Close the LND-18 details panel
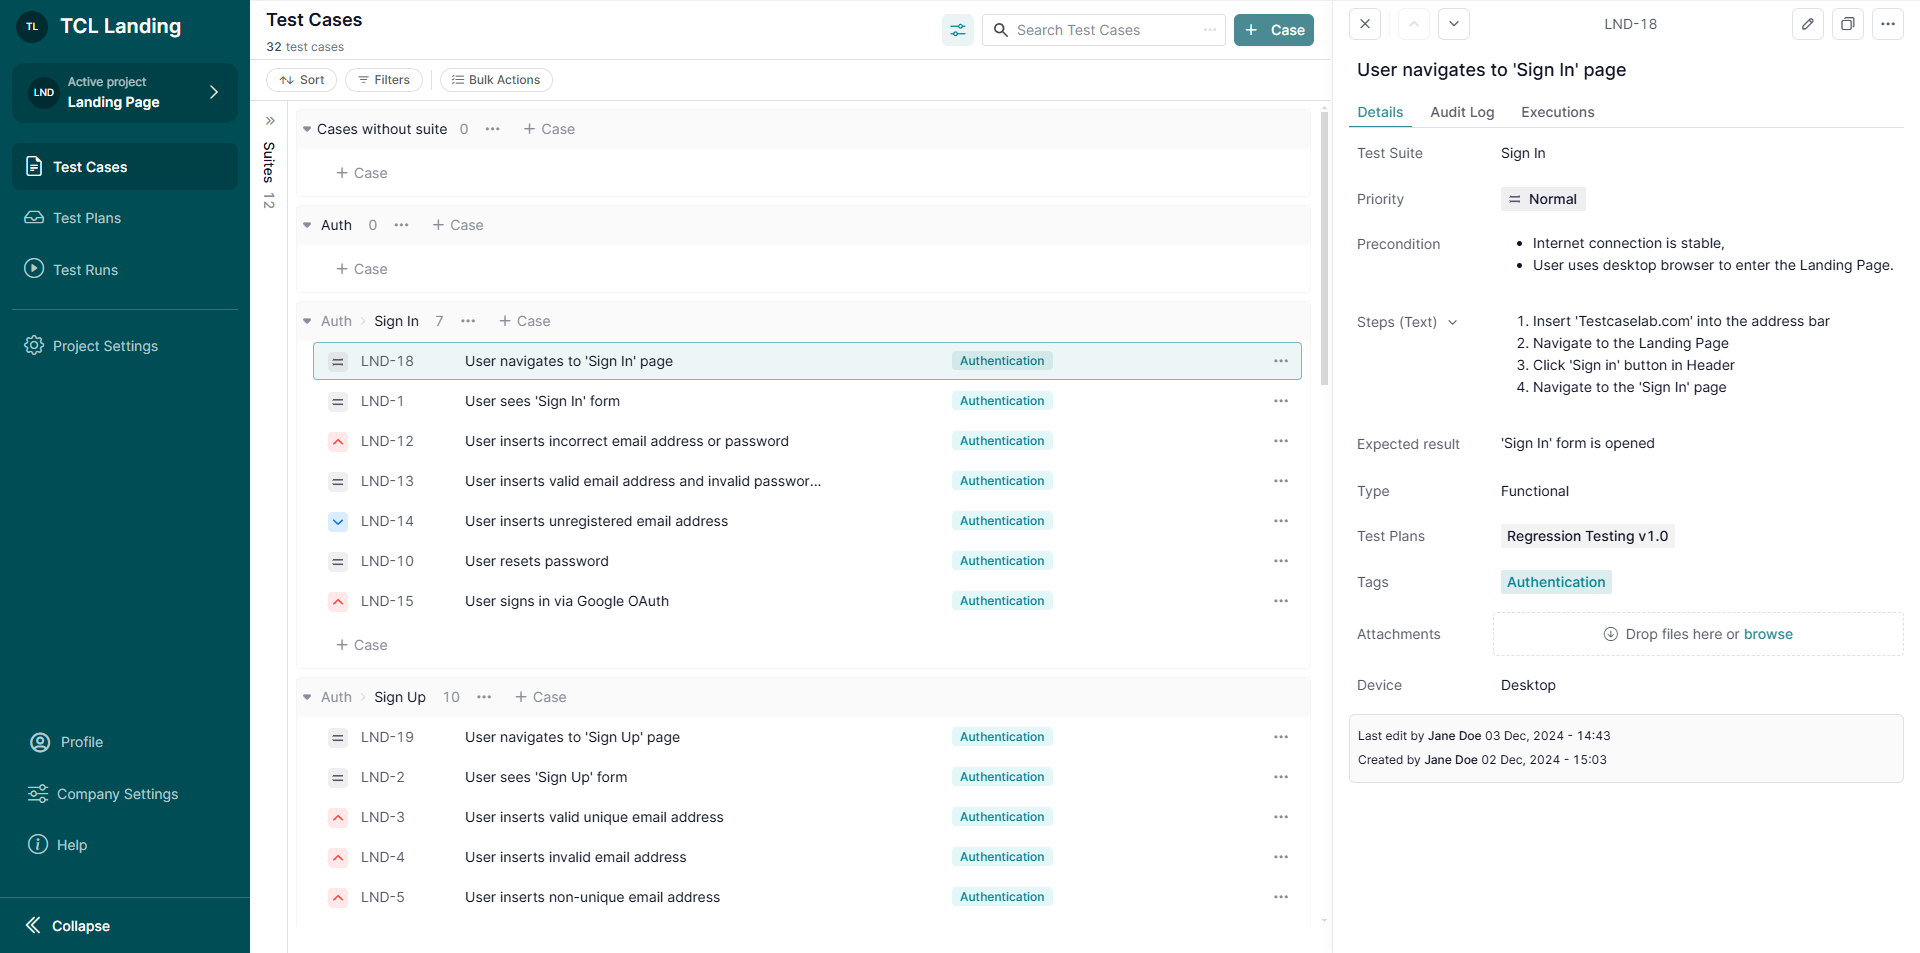Image resolution: width=1920 pixels, height=953 pixels. 1365,24
